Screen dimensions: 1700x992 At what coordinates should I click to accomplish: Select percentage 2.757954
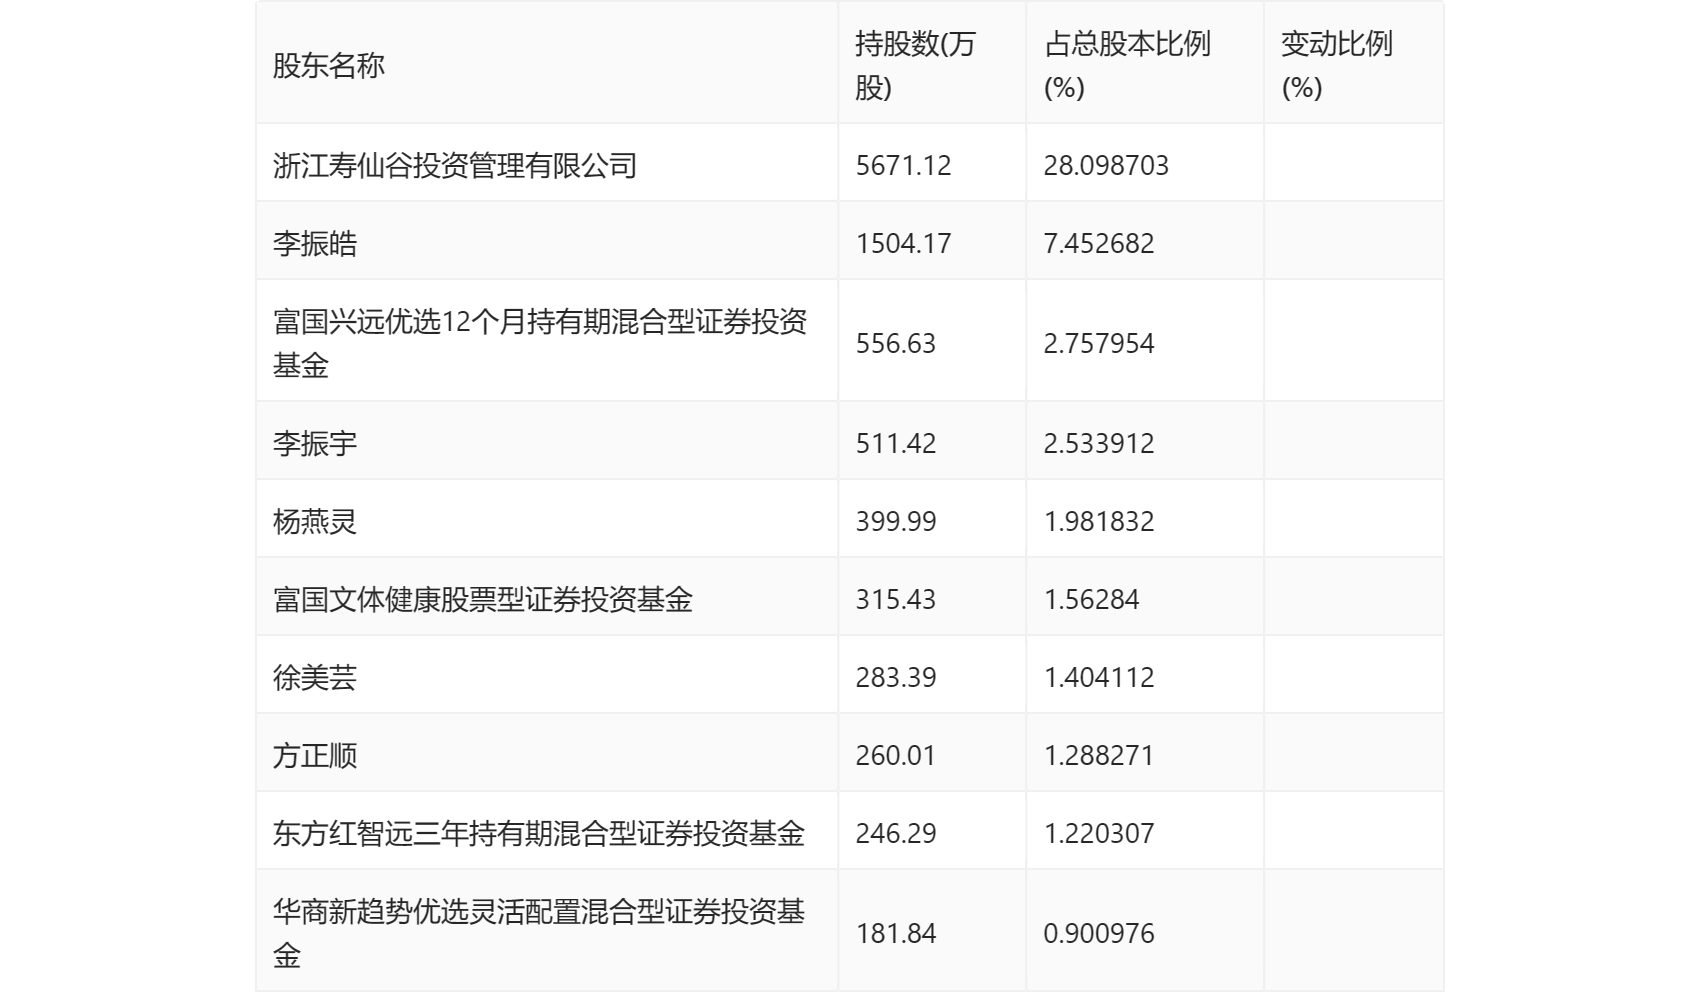coord(1099,343)
